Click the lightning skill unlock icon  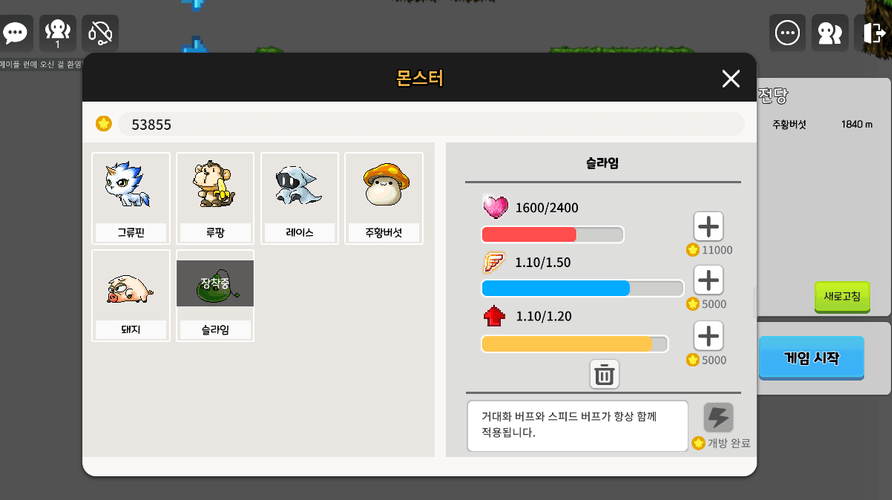point(718,418)
